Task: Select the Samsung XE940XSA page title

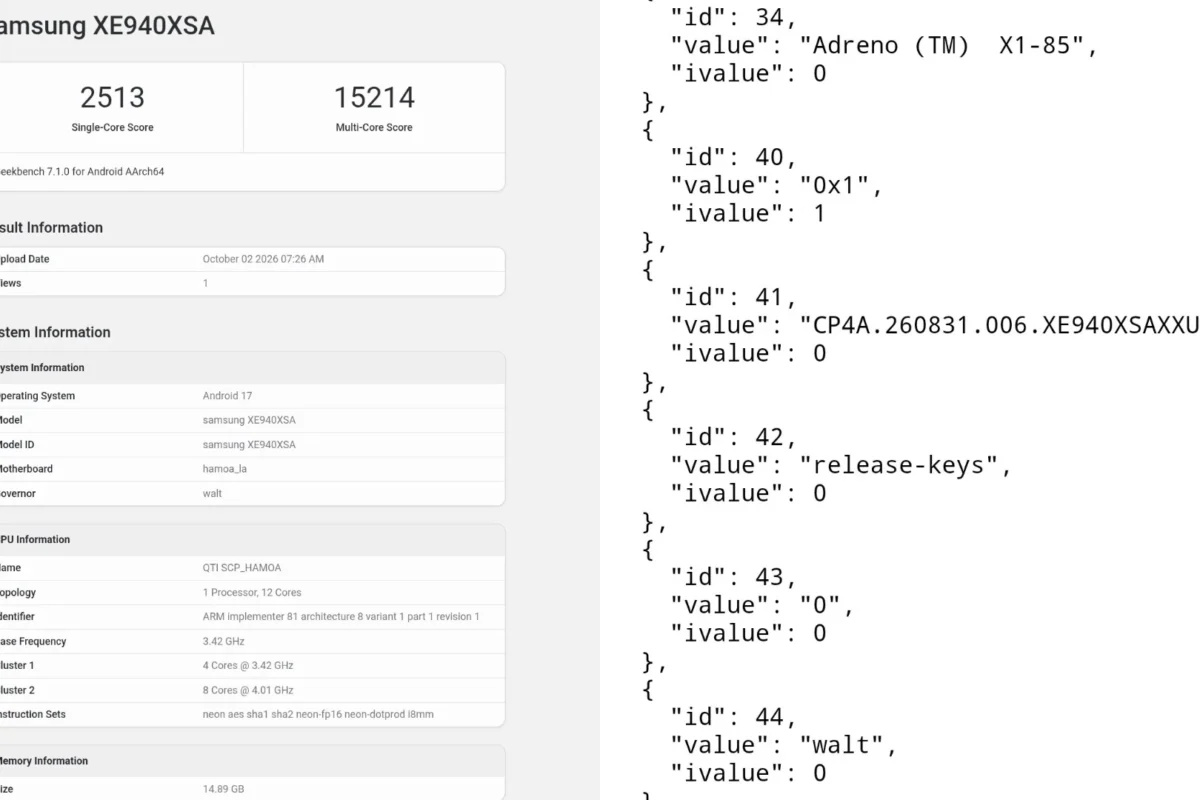Action: [107, 26]
